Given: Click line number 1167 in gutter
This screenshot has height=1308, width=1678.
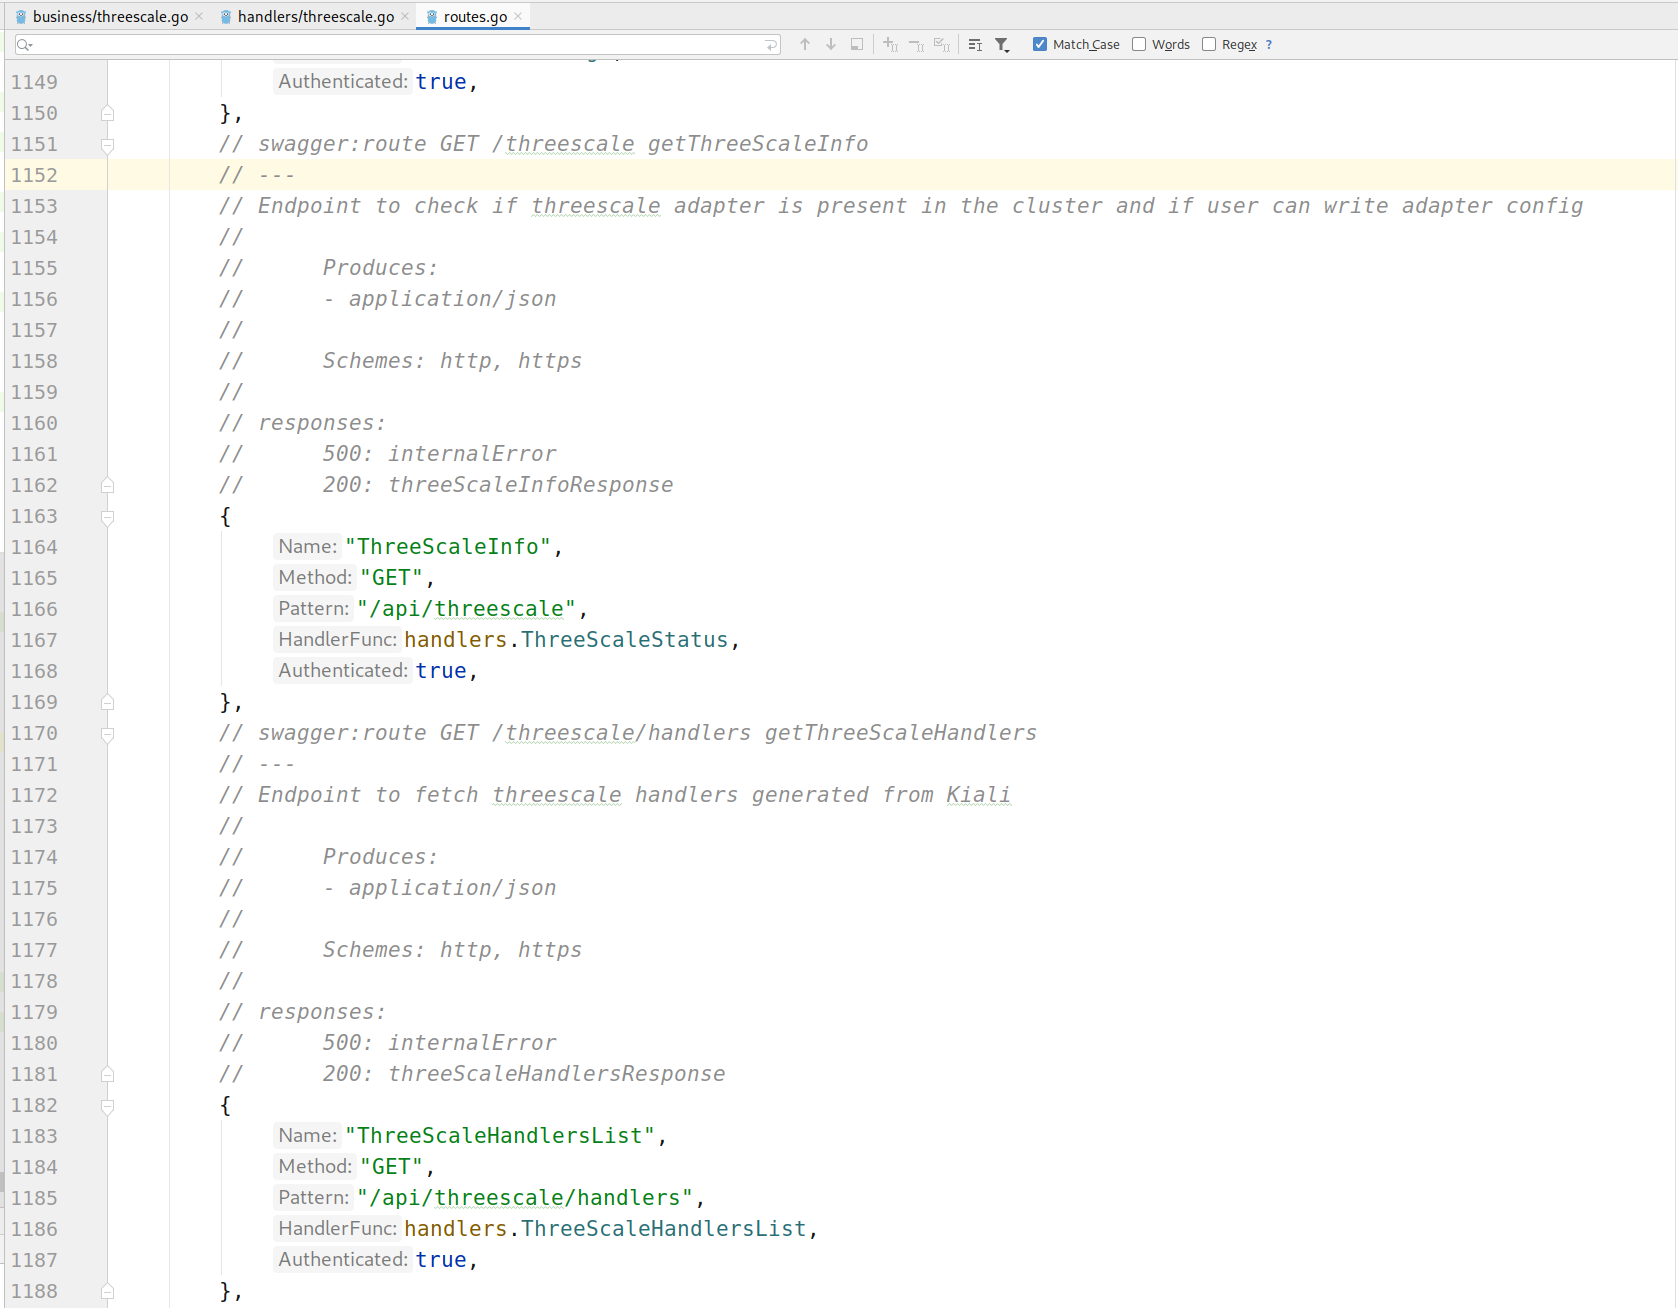Looking at the screenshot, I should coord(34,640).
